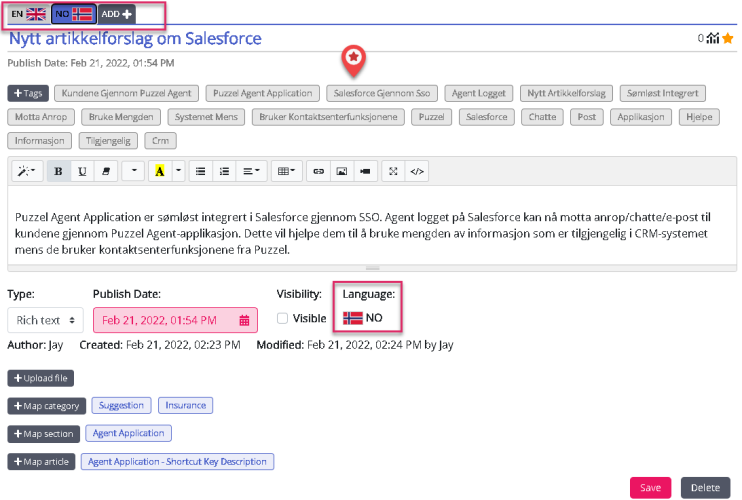Click the Upload file button
The height and width of the screenshot is (500, 742).
(x=41, y=378)
